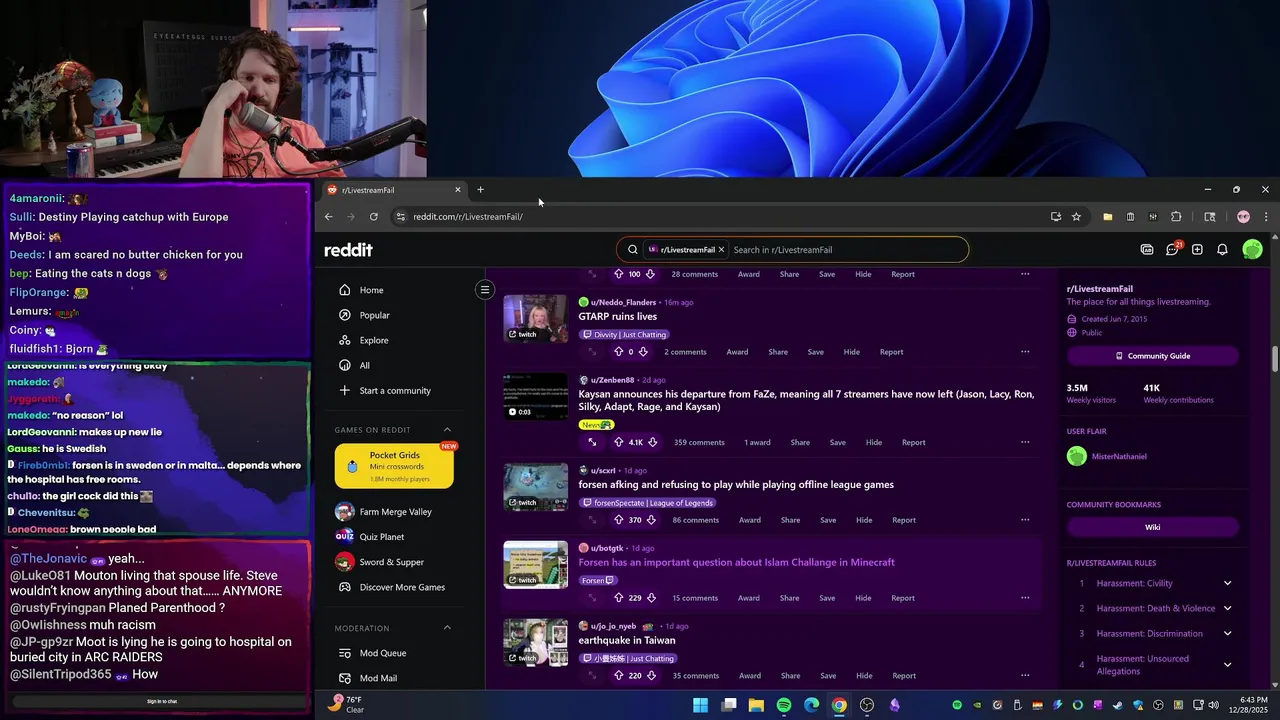Expand rule 1 Harassment: Civility
Viewport: 1280px width, 720px height.
(x=1227, y=583)
